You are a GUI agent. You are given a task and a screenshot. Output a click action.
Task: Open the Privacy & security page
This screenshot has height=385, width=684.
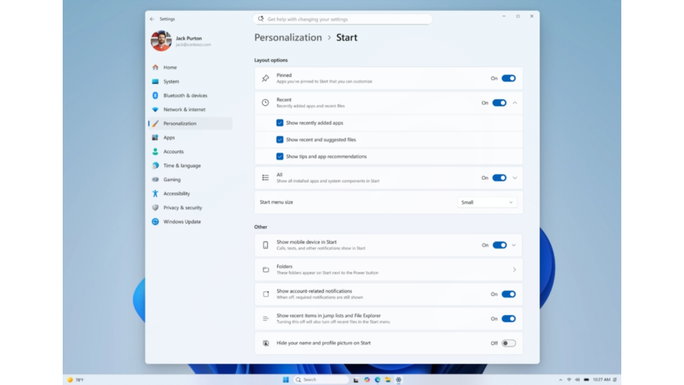pos(182,208)
